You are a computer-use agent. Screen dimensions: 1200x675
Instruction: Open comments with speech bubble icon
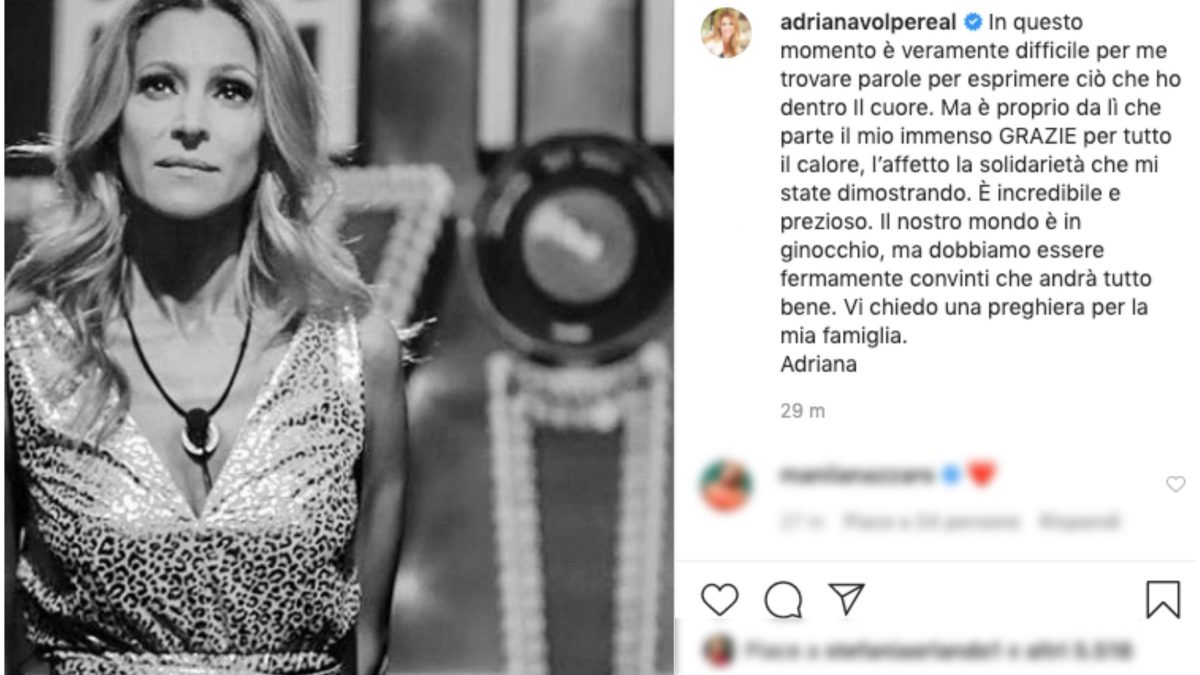pyautogui.click(x=783, y=600)
